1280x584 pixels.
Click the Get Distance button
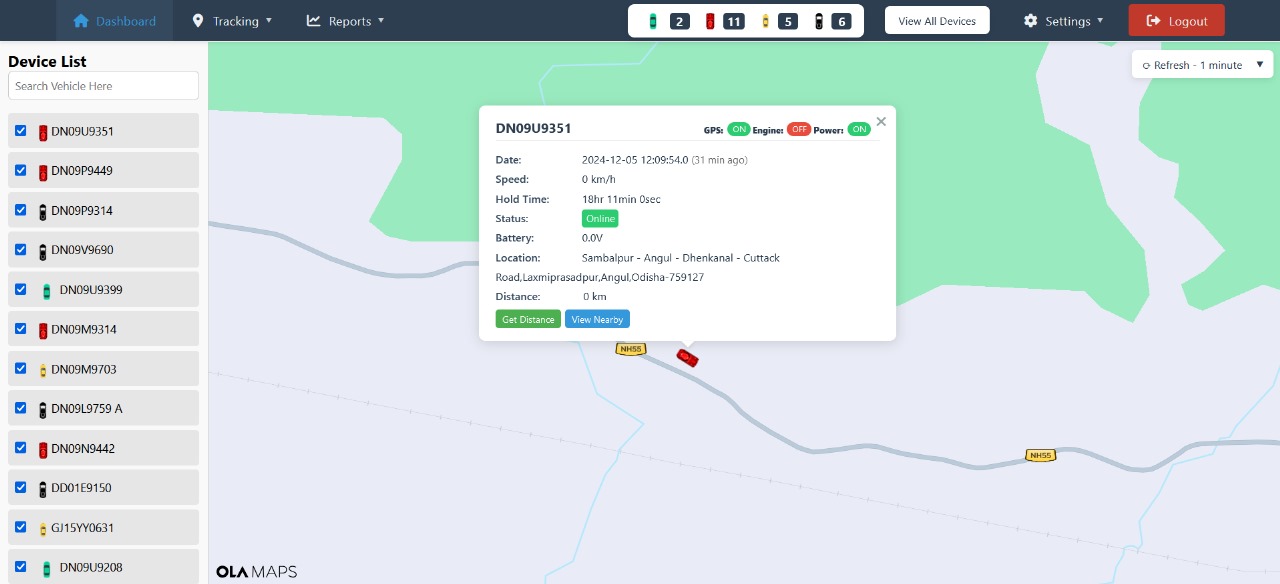pyautogui.click(x=528, y=318)
